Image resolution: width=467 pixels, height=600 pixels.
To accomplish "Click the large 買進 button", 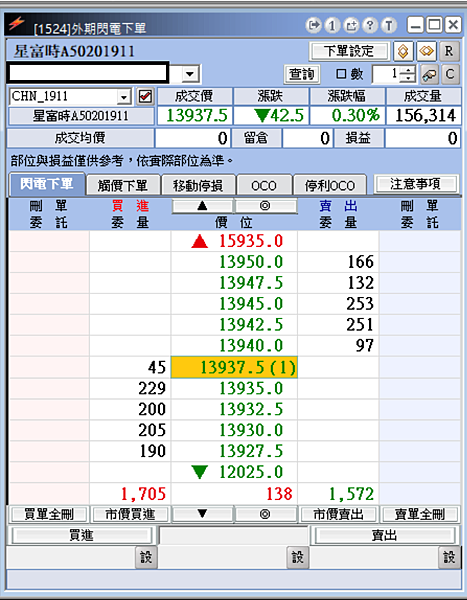I will [x=81, y=535].
